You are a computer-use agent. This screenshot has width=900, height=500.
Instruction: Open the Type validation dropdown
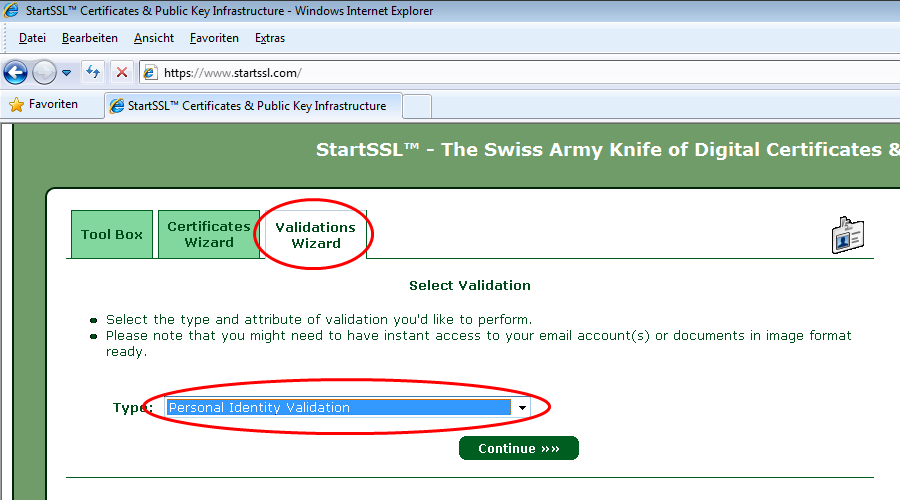point(347,407)
